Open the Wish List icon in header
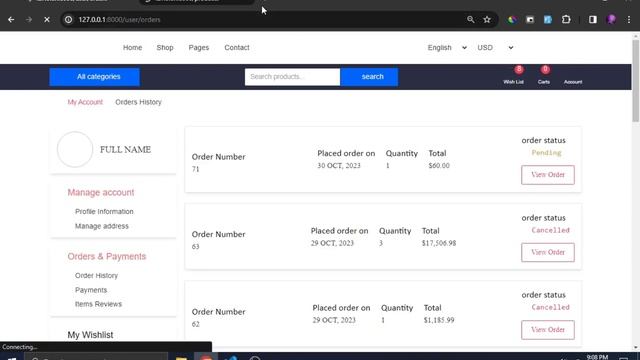 coord(513,76)
